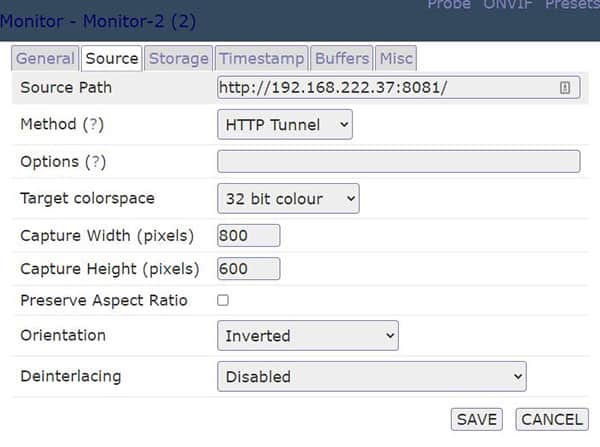Select the Misc tab
The height and width of the screenshot is (447, 600).
396,59
